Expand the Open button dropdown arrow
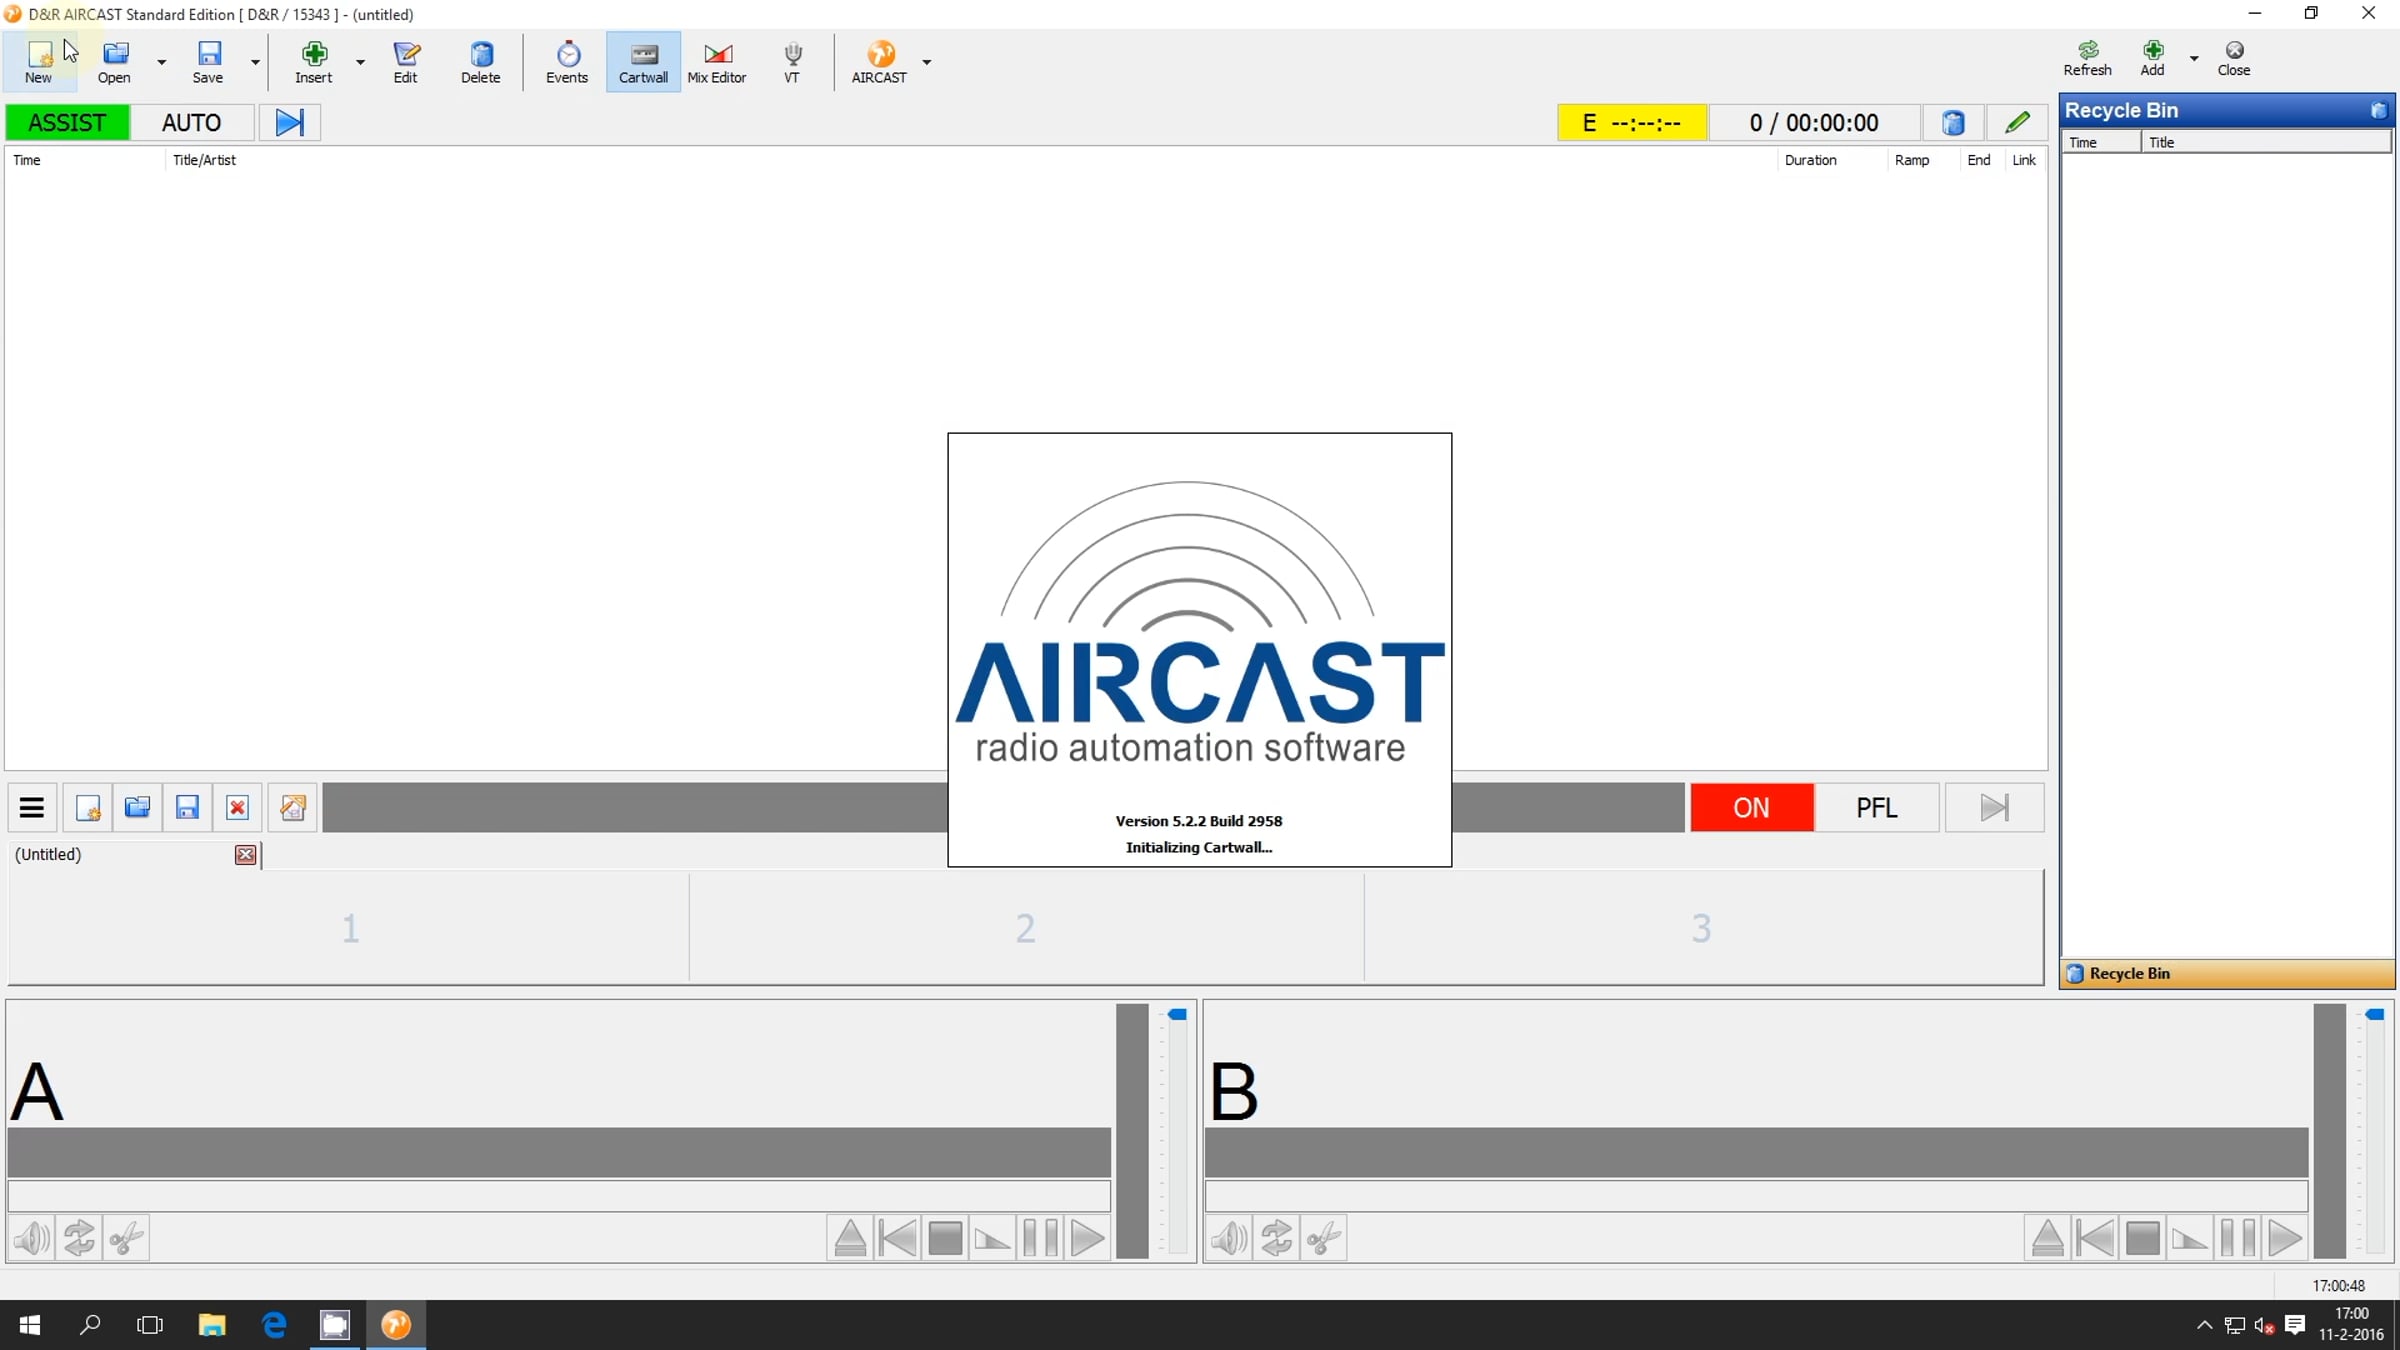The height and width of the screenshot is (1350, 2400). tap(161, 62)
